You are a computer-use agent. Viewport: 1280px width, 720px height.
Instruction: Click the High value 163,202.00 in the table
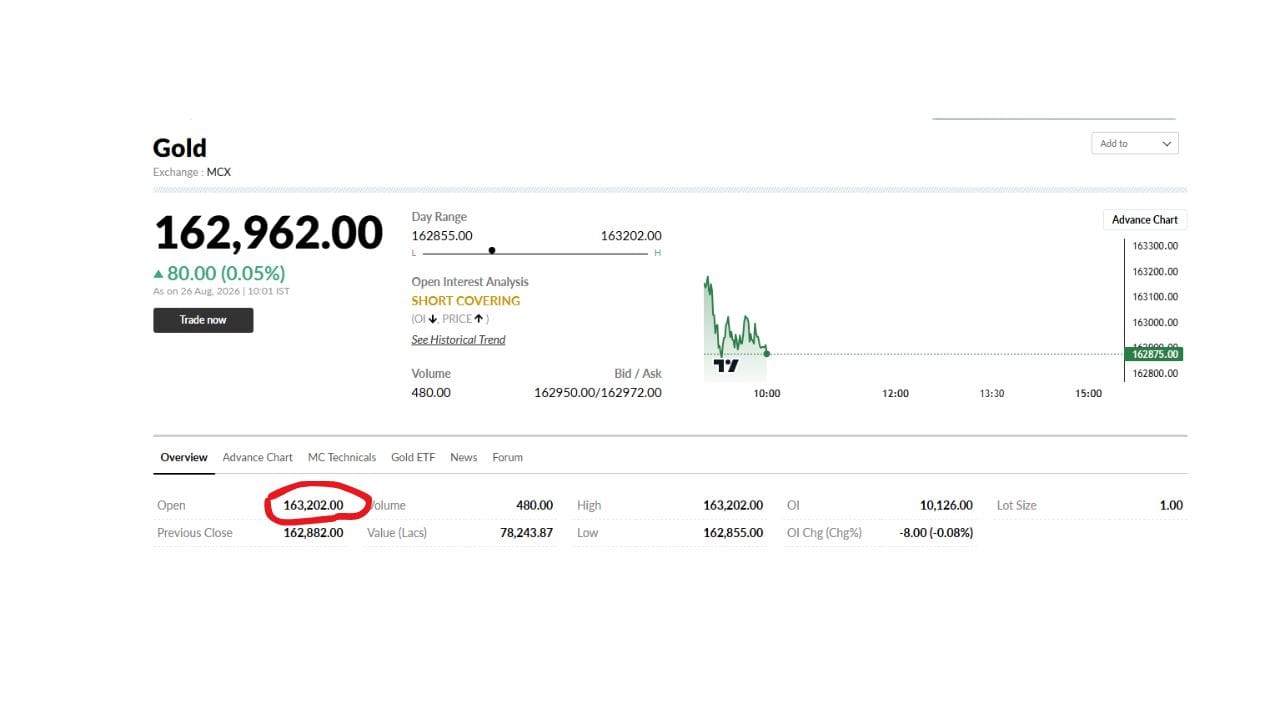tap(733, 505)
